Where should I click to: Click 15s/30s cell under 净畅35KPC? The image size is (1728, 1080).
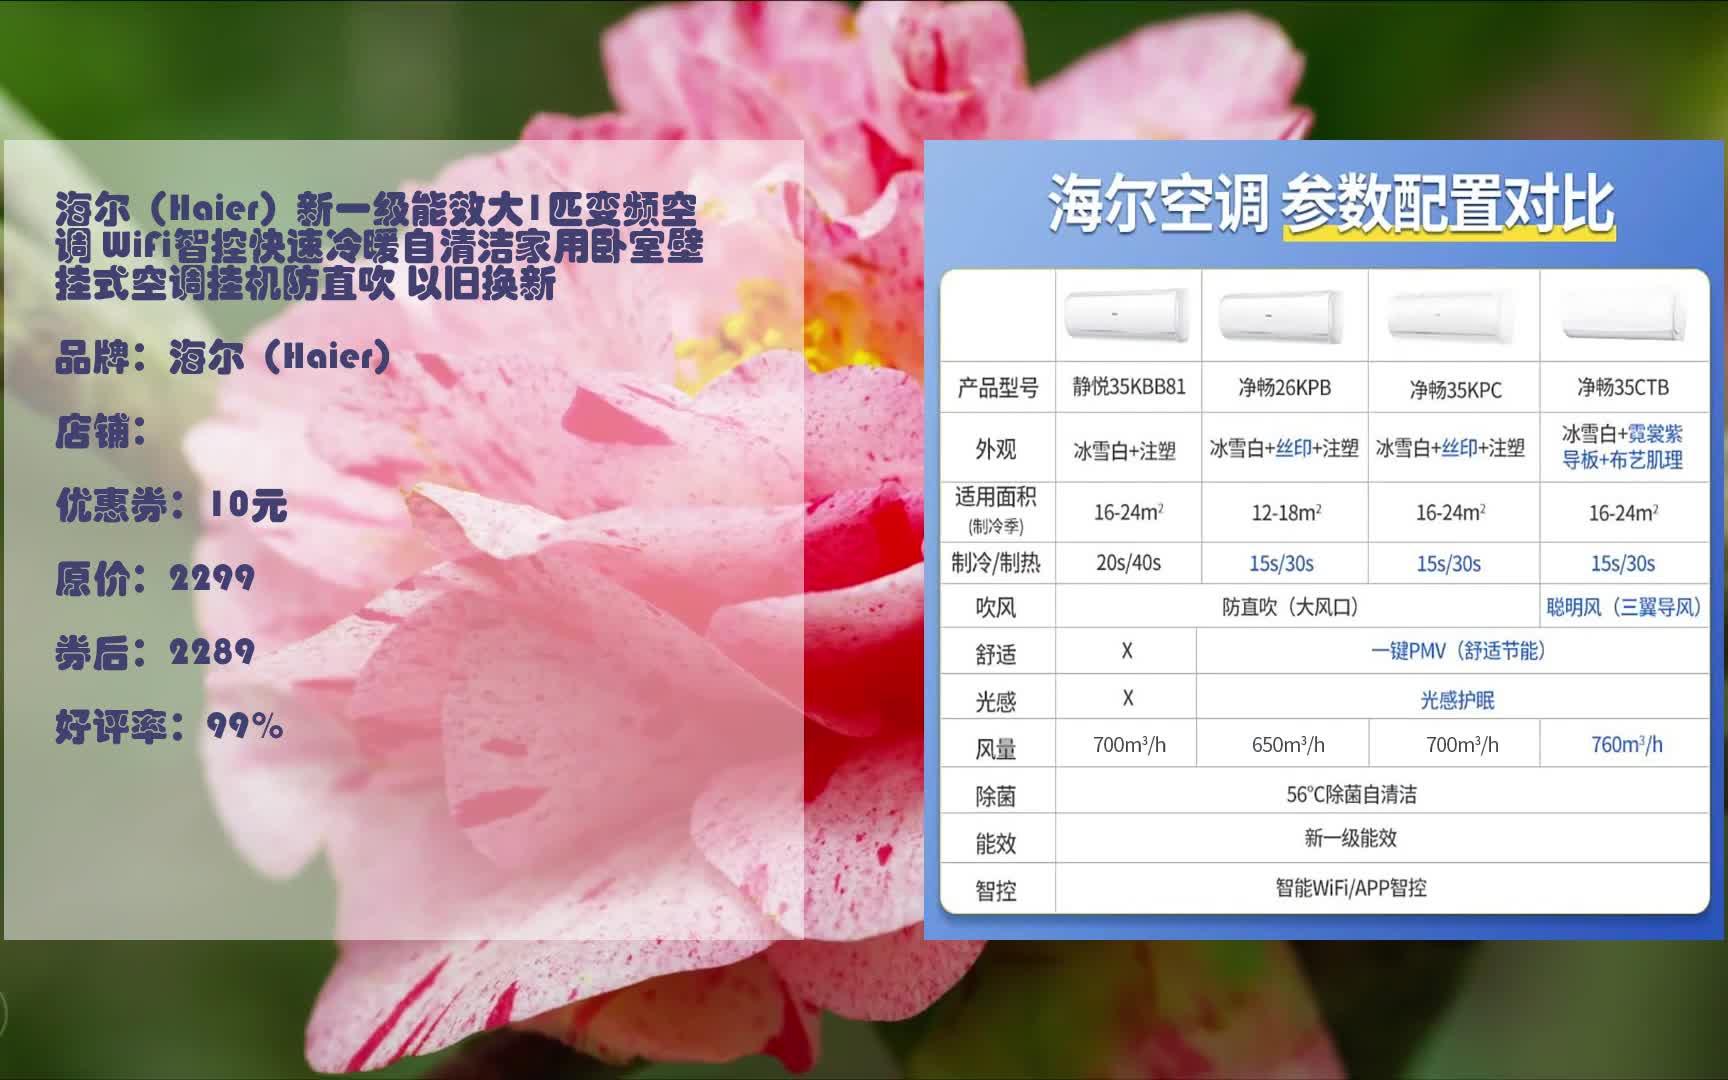pos(1448,564)
